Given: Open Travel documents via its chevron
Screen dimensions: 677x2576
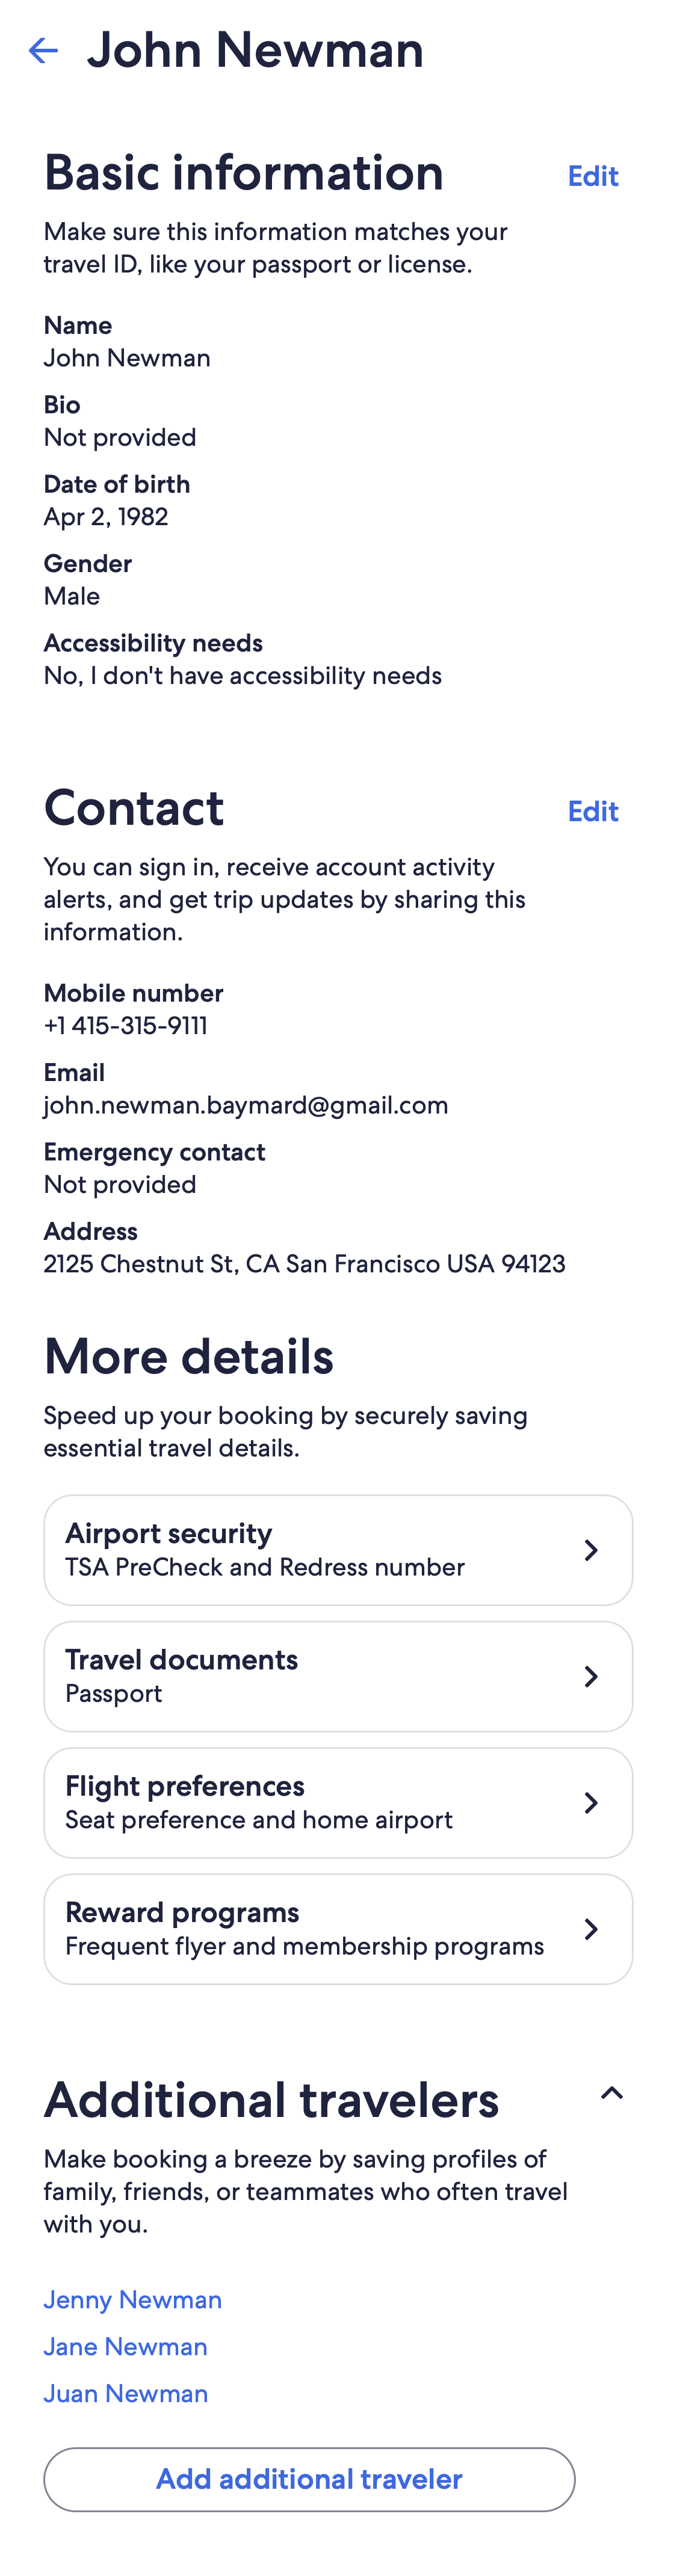Looking at the screenshot, I should pos(591,1676).
